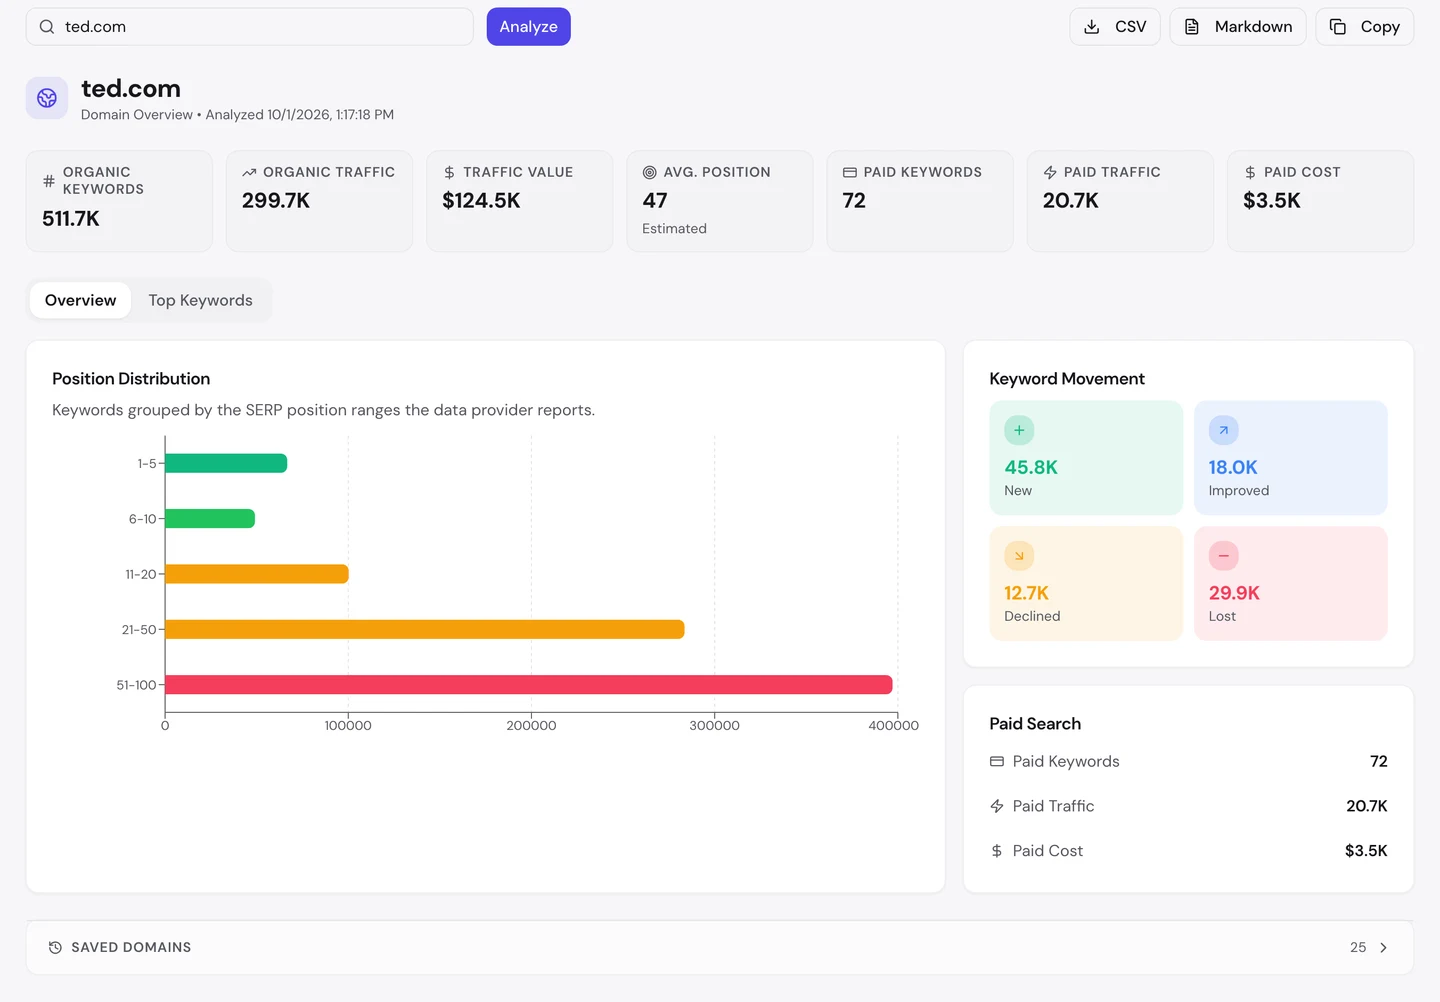This screenshot has width=1440, height=1002.
Task: Click the green 6-10 position bar
Action: coord(210,519)
